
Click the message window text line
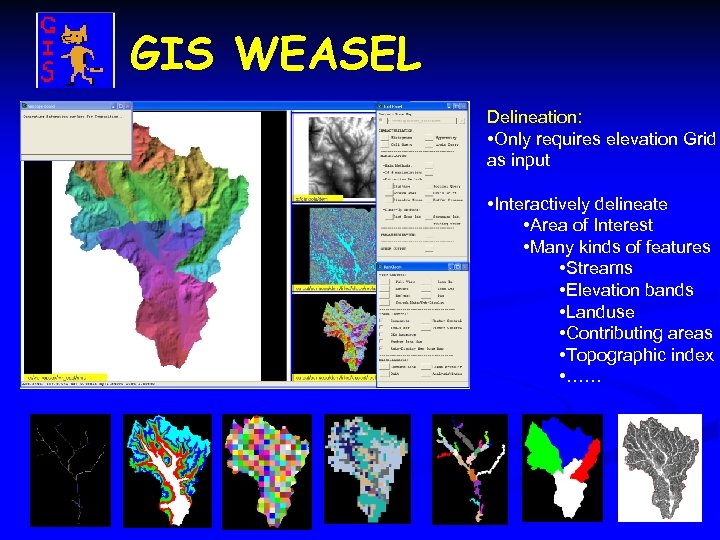[73, 117]
